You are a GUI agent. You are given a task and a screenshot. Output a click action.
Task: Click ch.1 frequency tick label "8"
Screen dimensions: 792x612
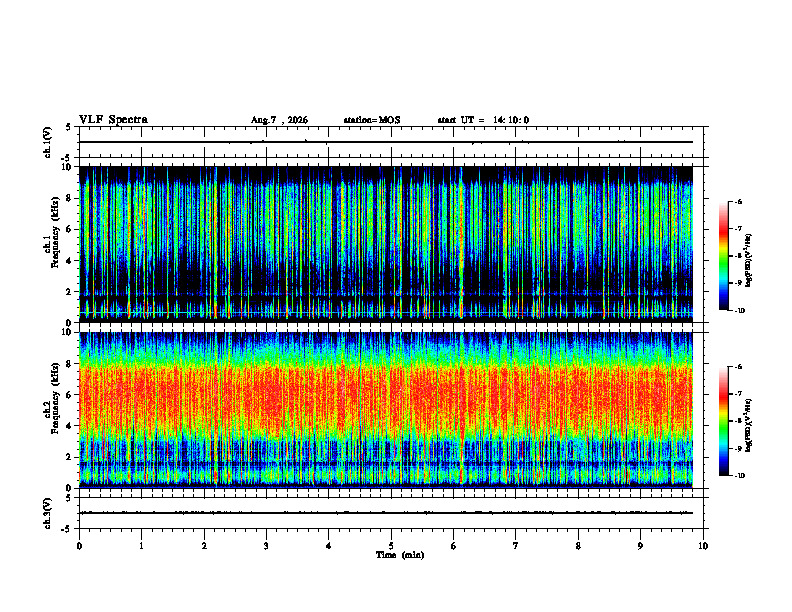[71, 198]
